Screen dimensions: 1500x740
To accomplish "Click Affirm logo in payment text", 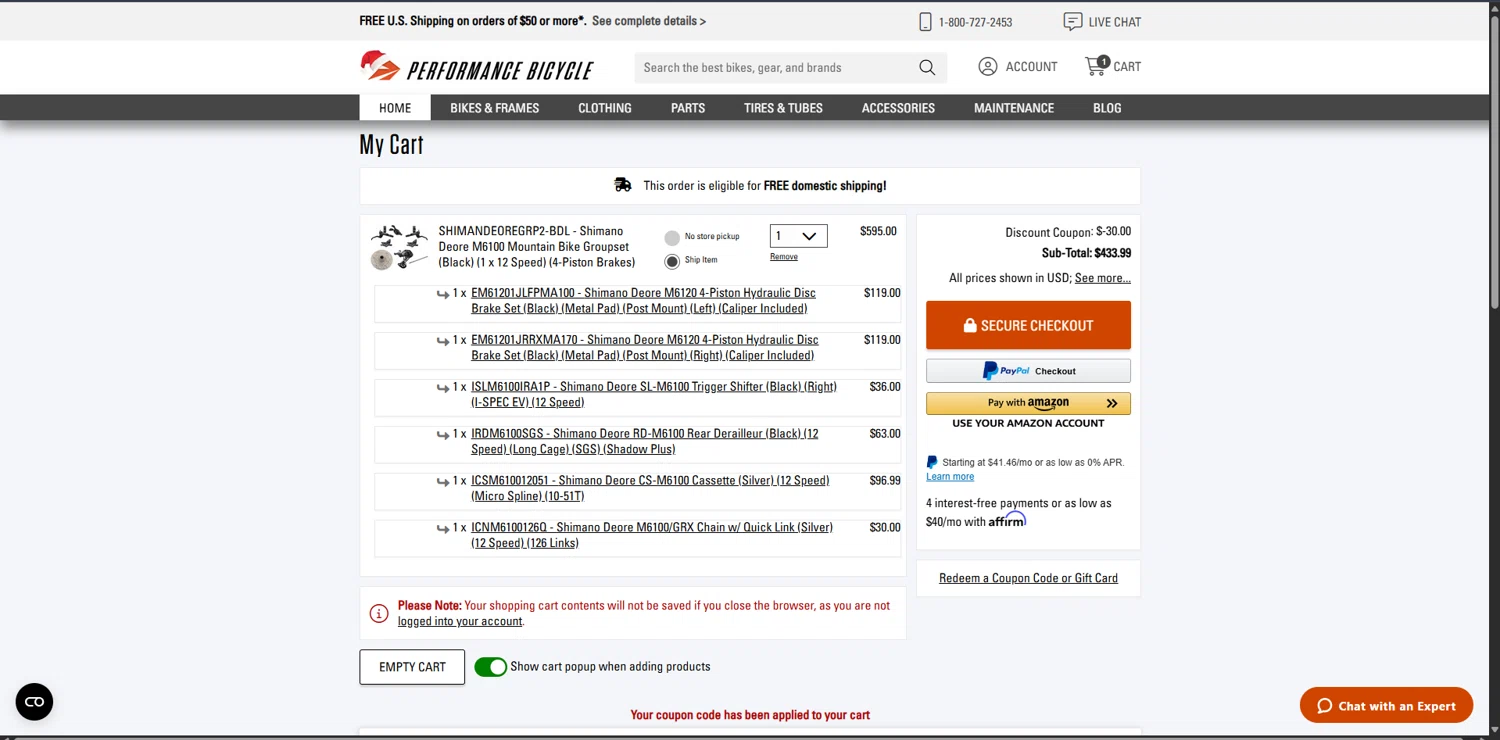I will (1007, 520).
